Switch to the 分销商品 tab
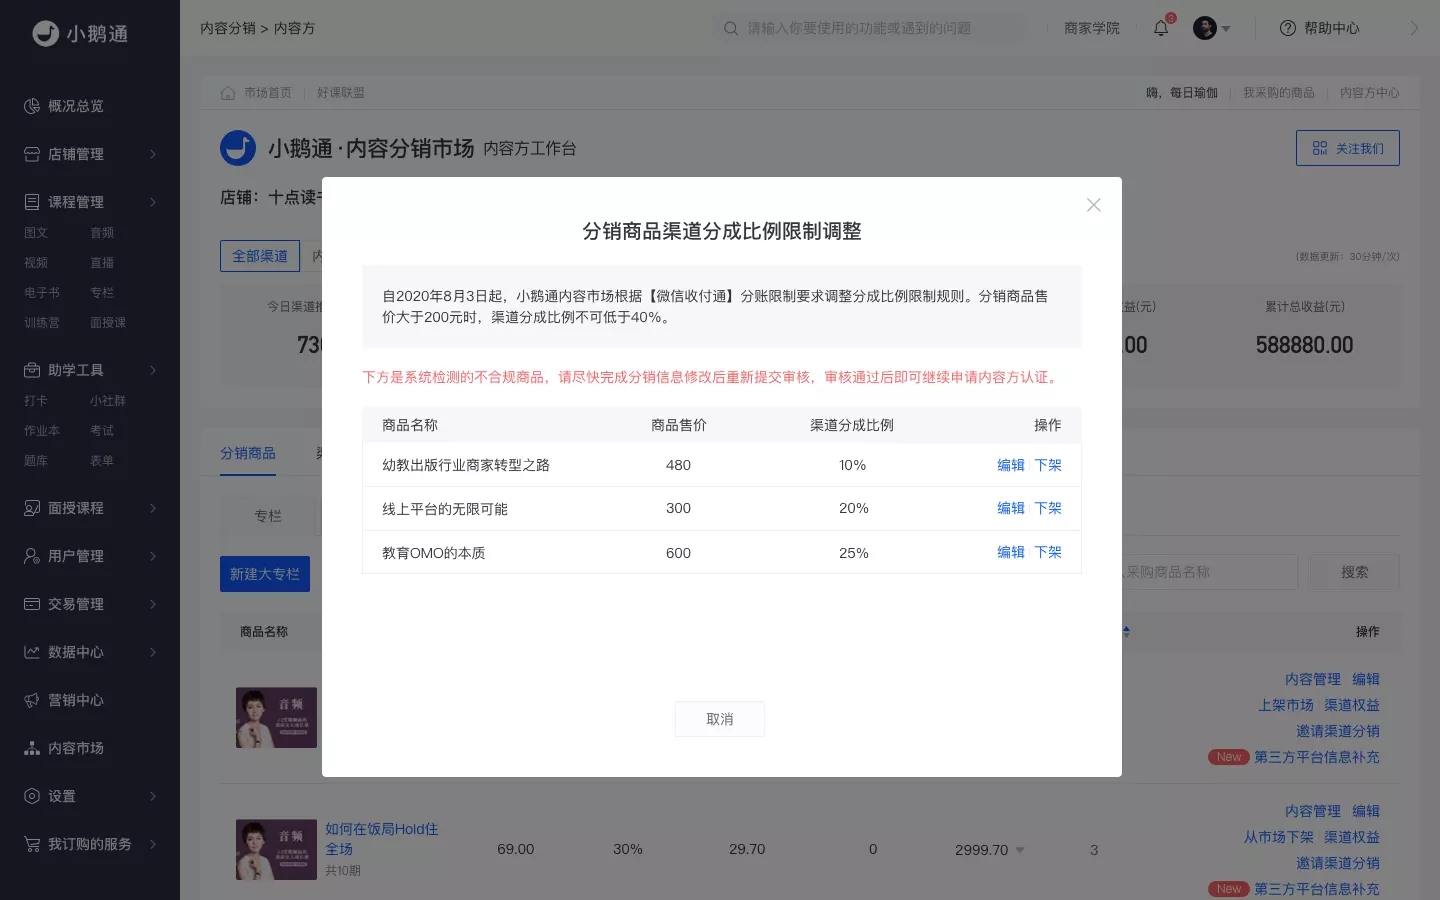The image size is (1440, 900). [x=248, y=453]
